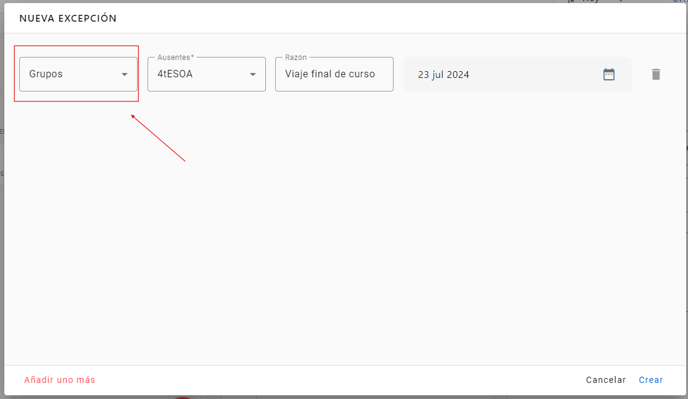This screenshot has height=399, width=688.
Task: Confirm the exception with Crear
Action: coord(651,380)
